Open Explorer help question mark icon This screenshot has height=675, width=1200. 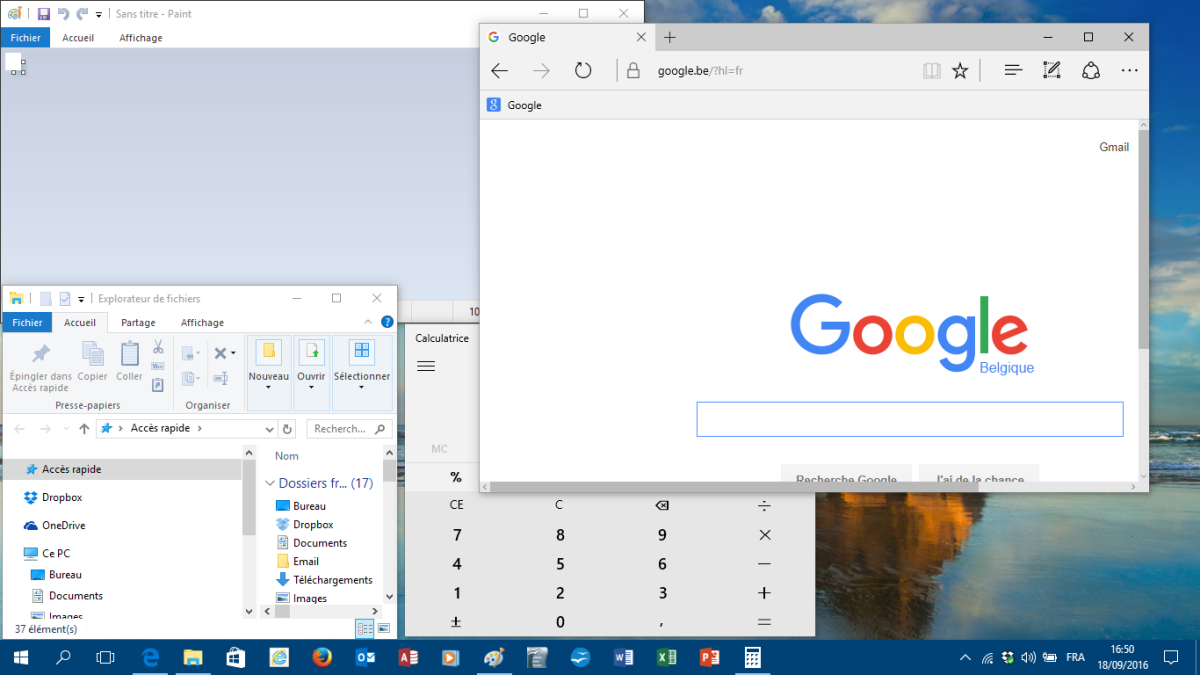pos(386,322)
